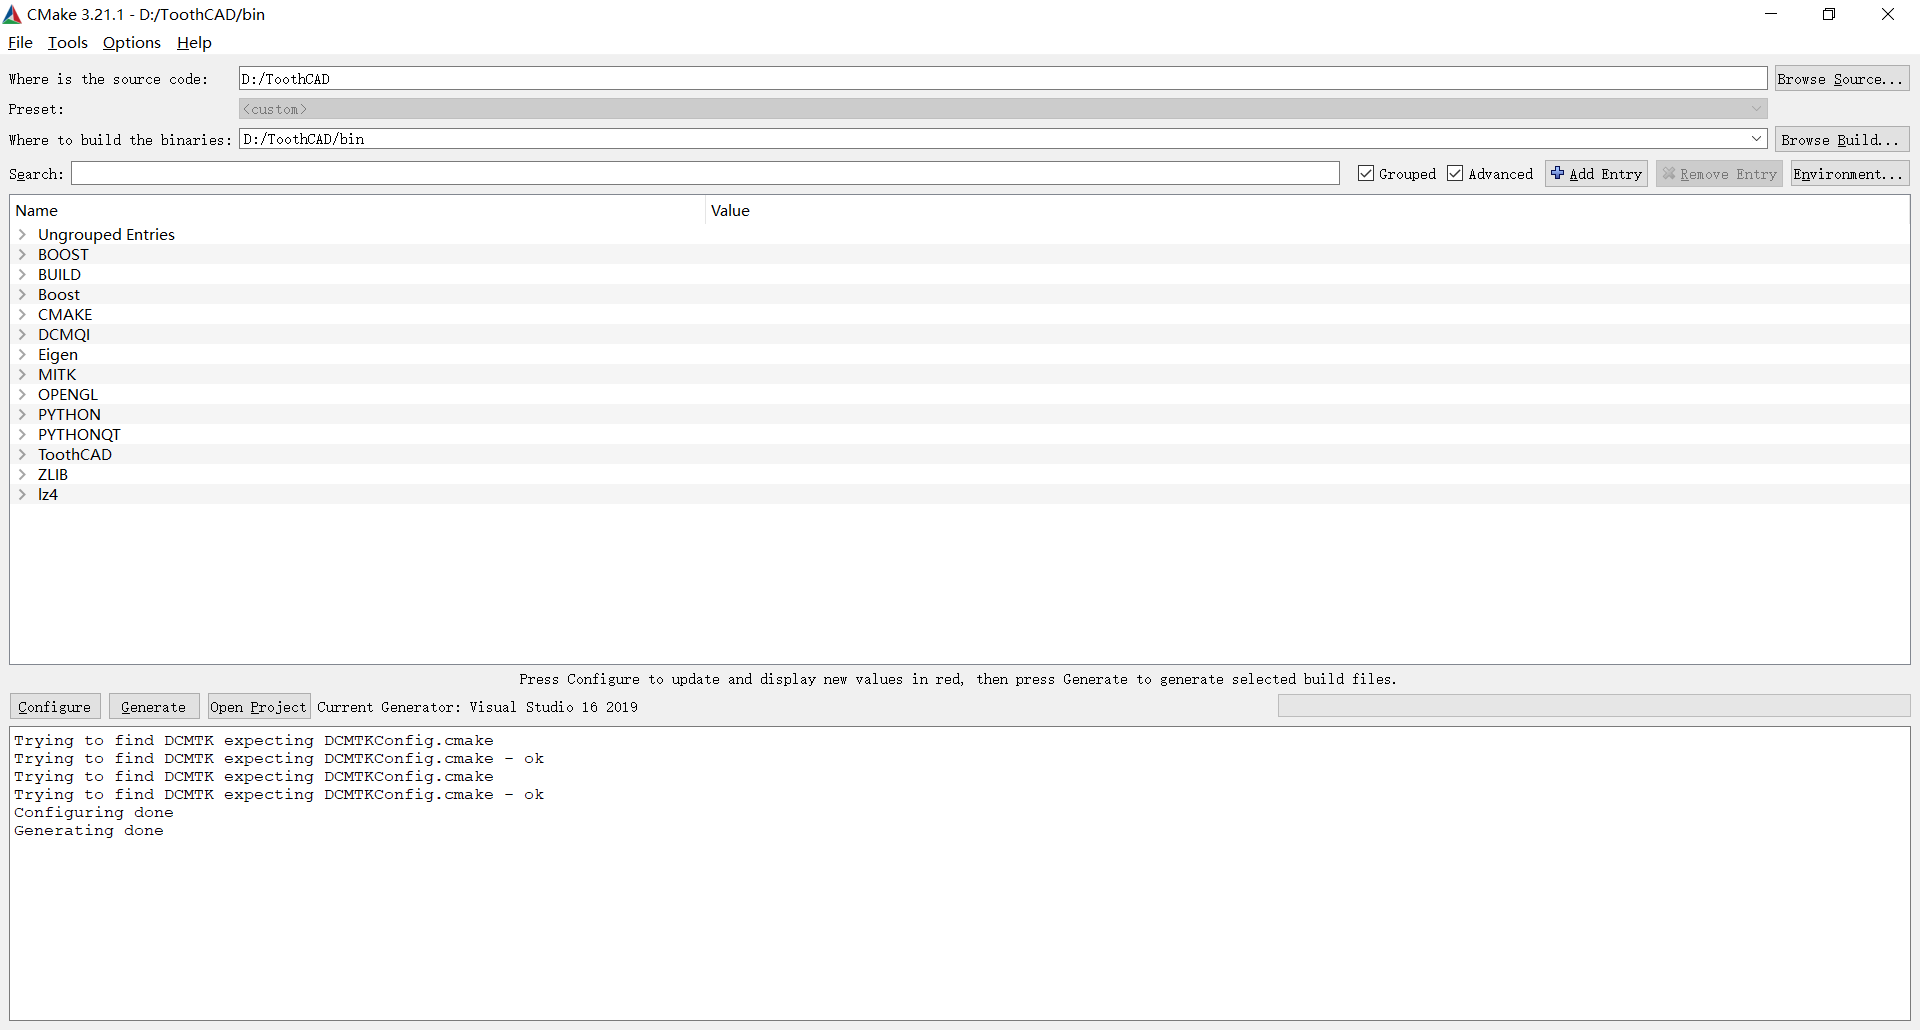Expand the MITK group
The image size is (1920, 1030).
22,374
